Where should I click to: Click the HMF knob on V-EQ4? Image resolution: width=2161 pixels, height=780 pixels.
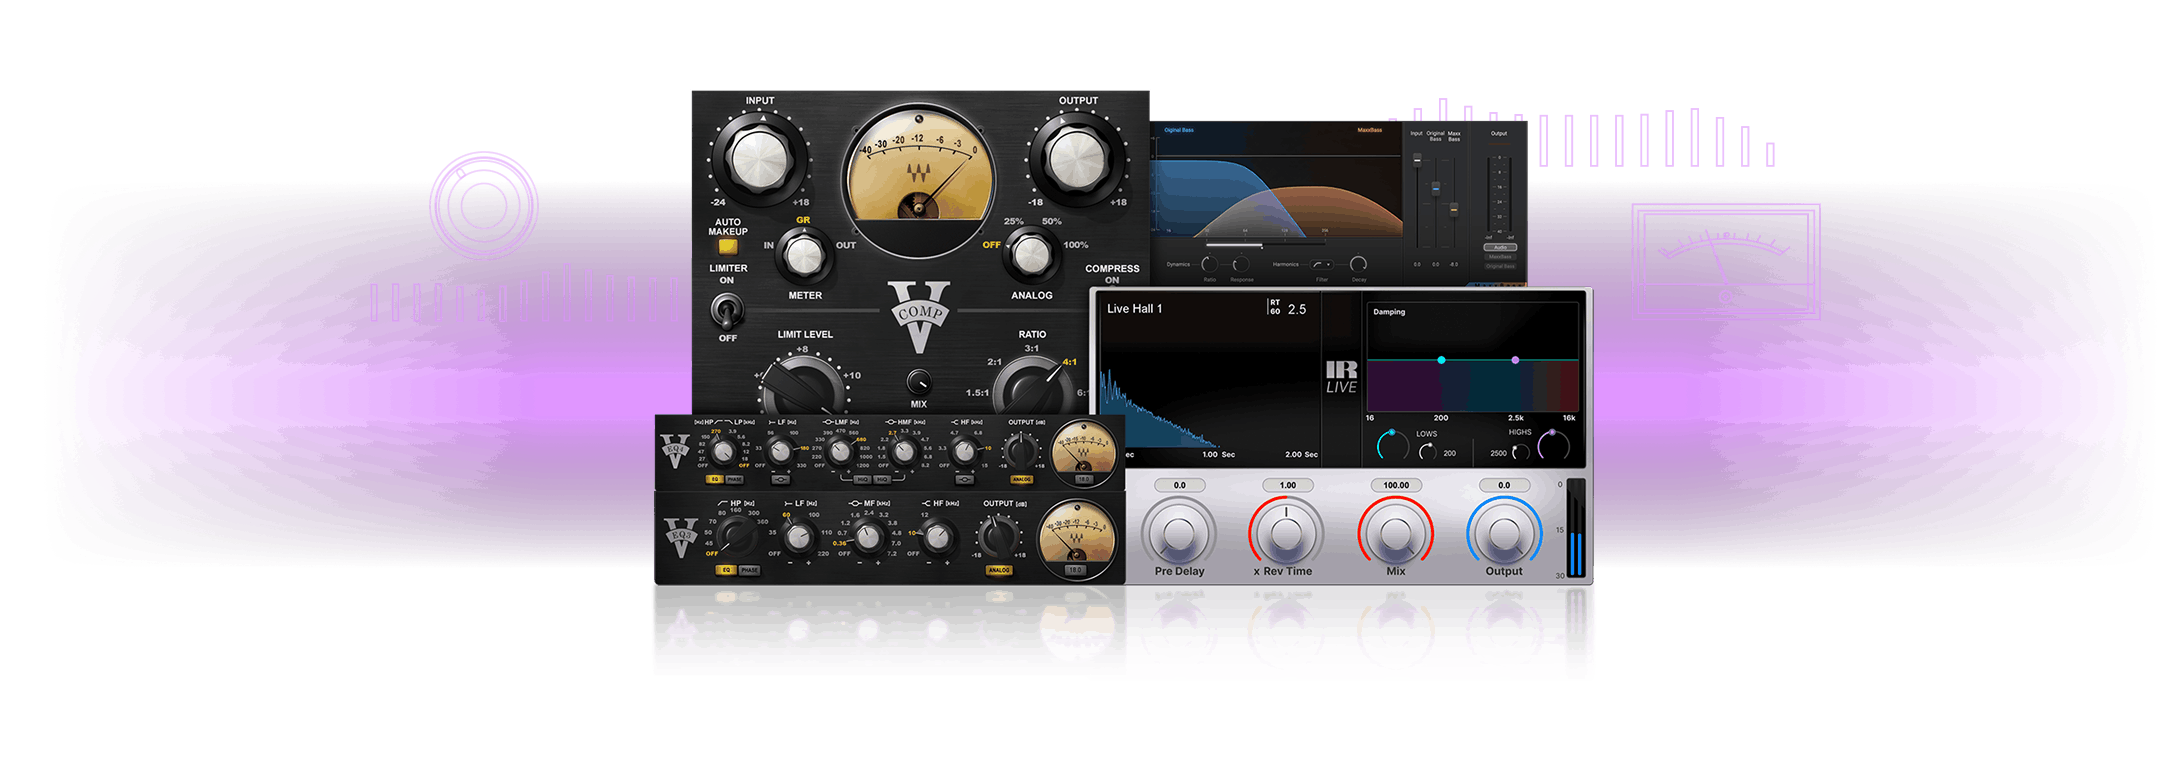904,452
